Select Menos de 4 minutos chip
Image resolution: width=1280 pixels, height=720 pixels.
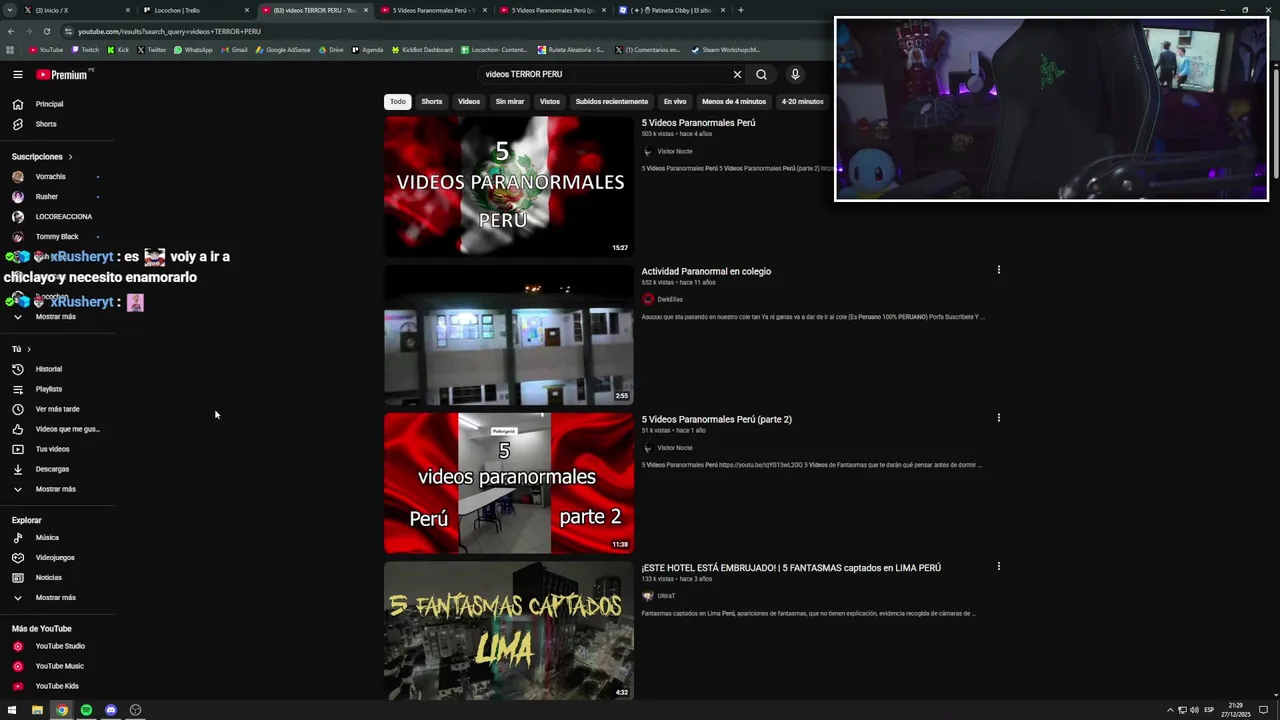pos(734,101)
